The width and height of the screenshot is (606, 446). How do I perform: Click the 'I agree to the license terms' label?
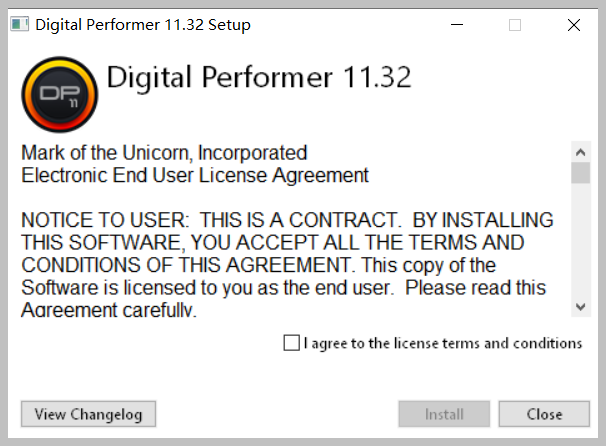coord(443,343)
